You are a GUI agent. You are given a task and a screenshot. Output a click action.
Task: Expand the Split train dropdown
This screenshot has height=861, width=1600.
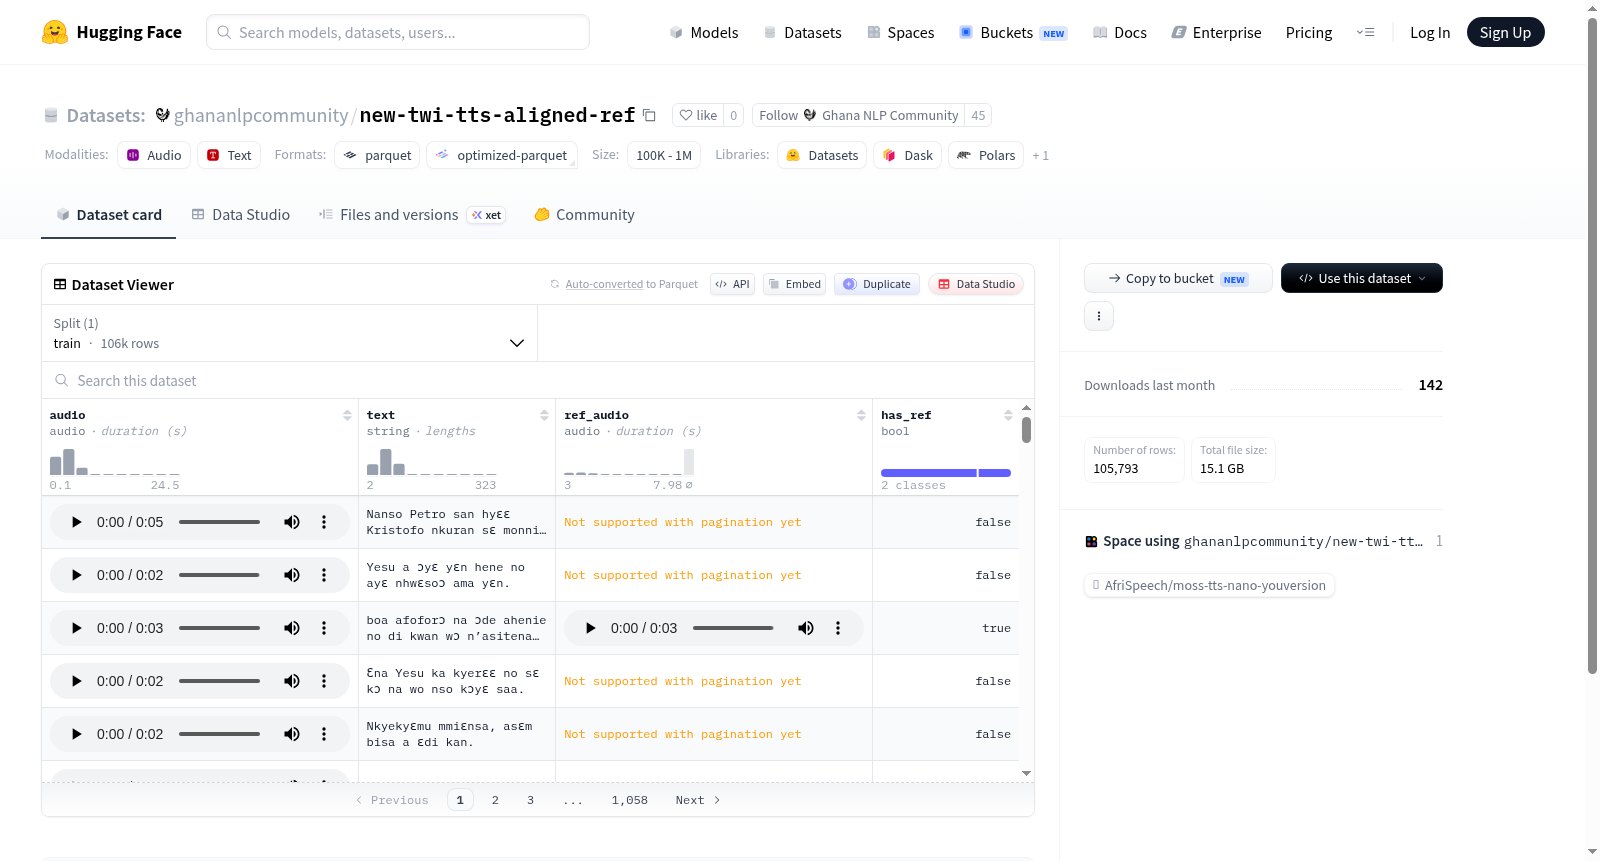[x=290, y=333]
